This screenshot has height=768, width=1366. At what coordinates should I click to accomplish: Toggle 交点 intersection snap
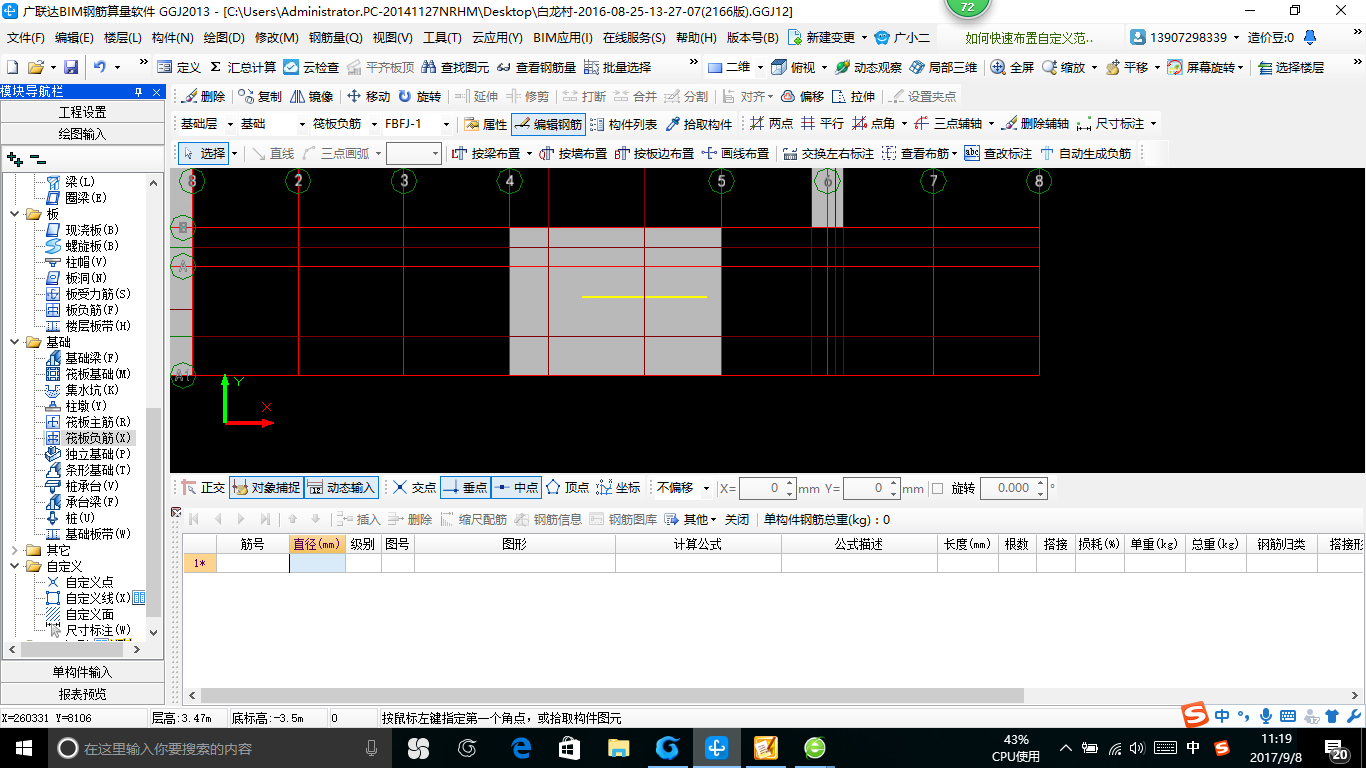click(414, 488)
